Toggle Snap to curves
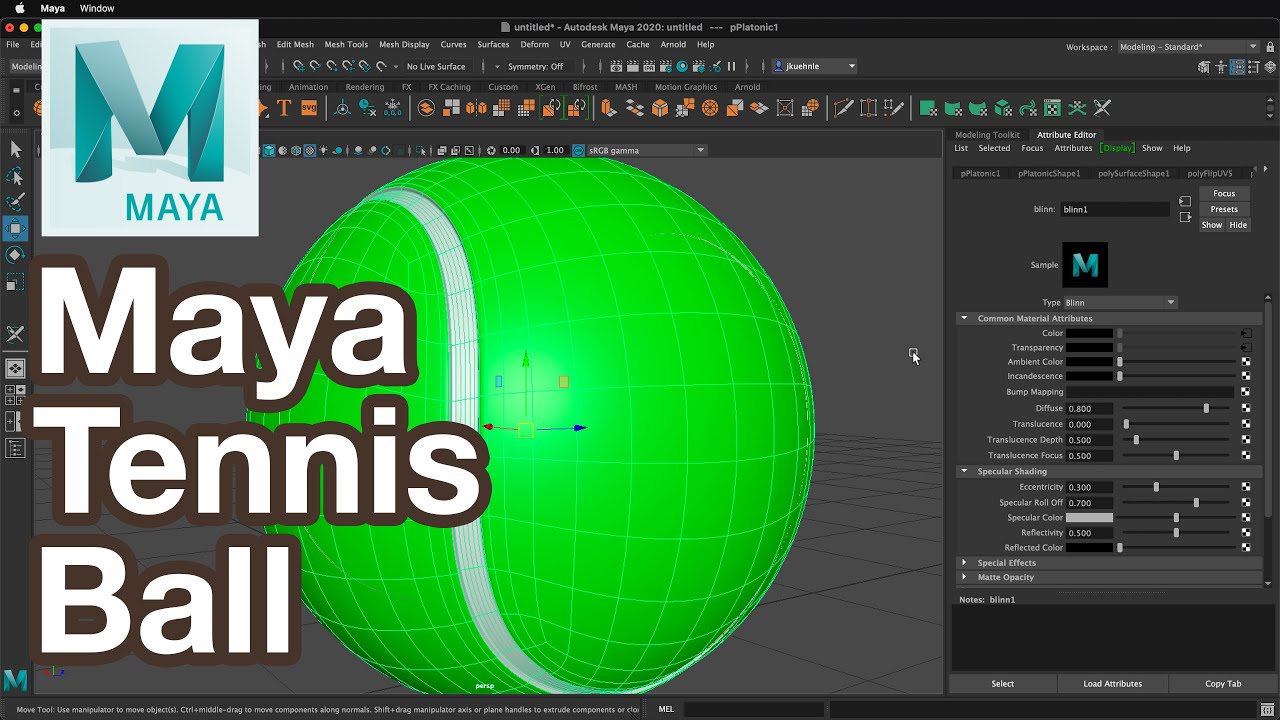The height and width of the screenshot is (720, 1280). (x=314, y=66)
